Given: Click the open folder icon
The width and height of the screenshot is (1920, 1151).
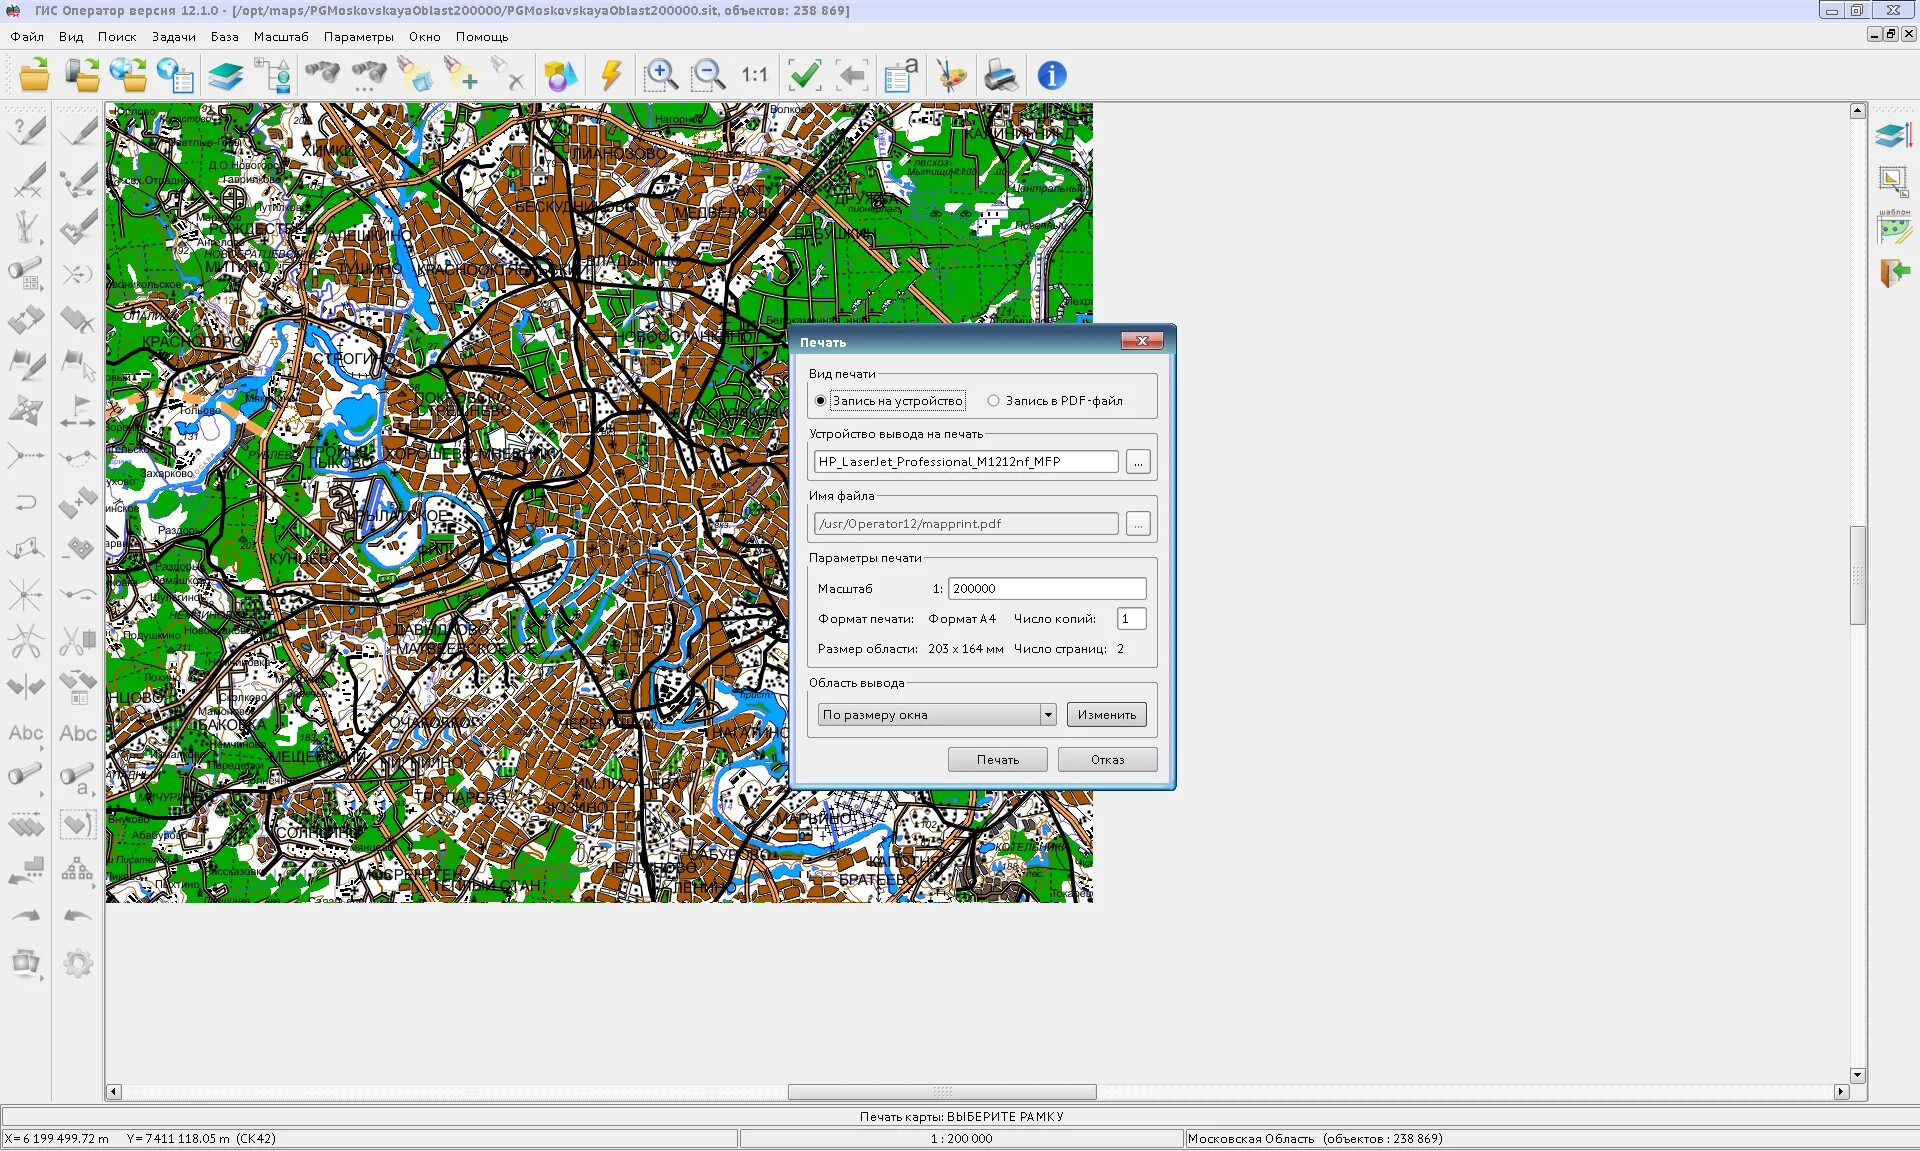Looking at the screenshot, I should pos(34,75).
